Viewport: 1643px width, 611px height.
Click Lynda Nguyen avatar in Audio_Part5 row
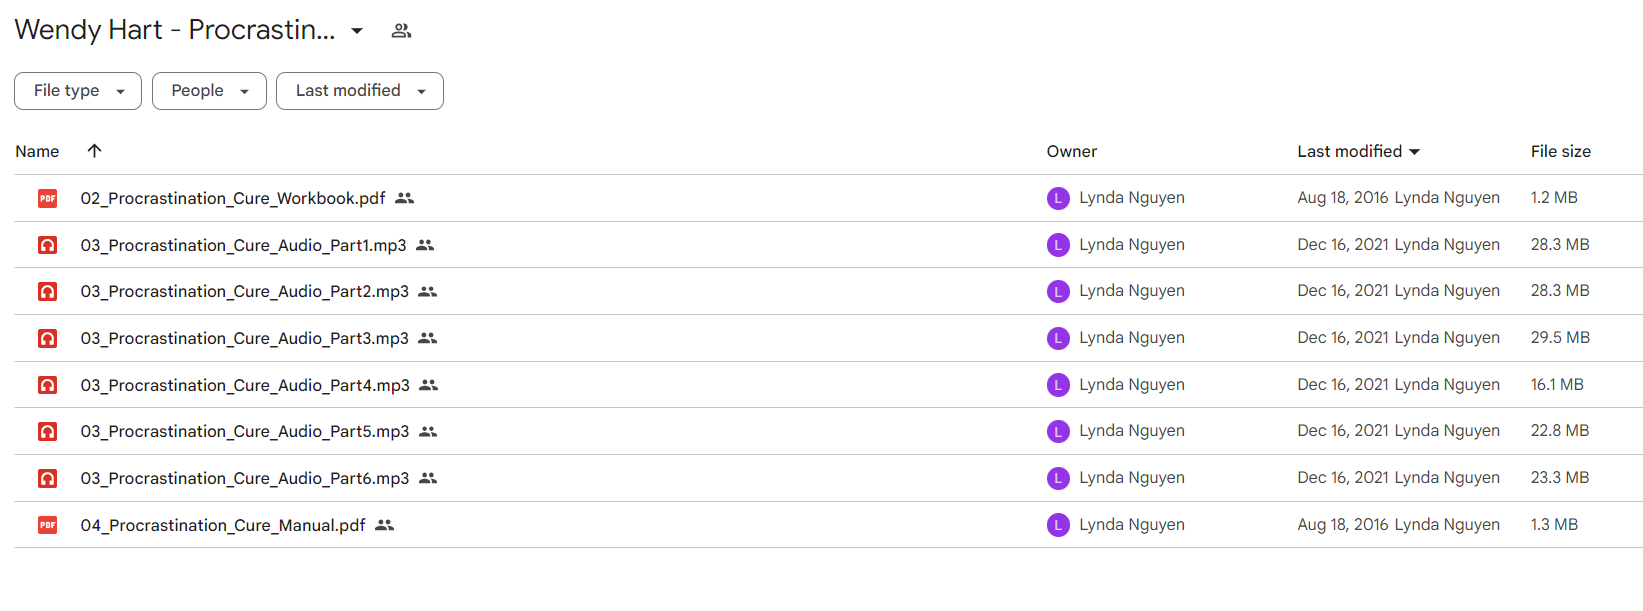point(1058,431)
